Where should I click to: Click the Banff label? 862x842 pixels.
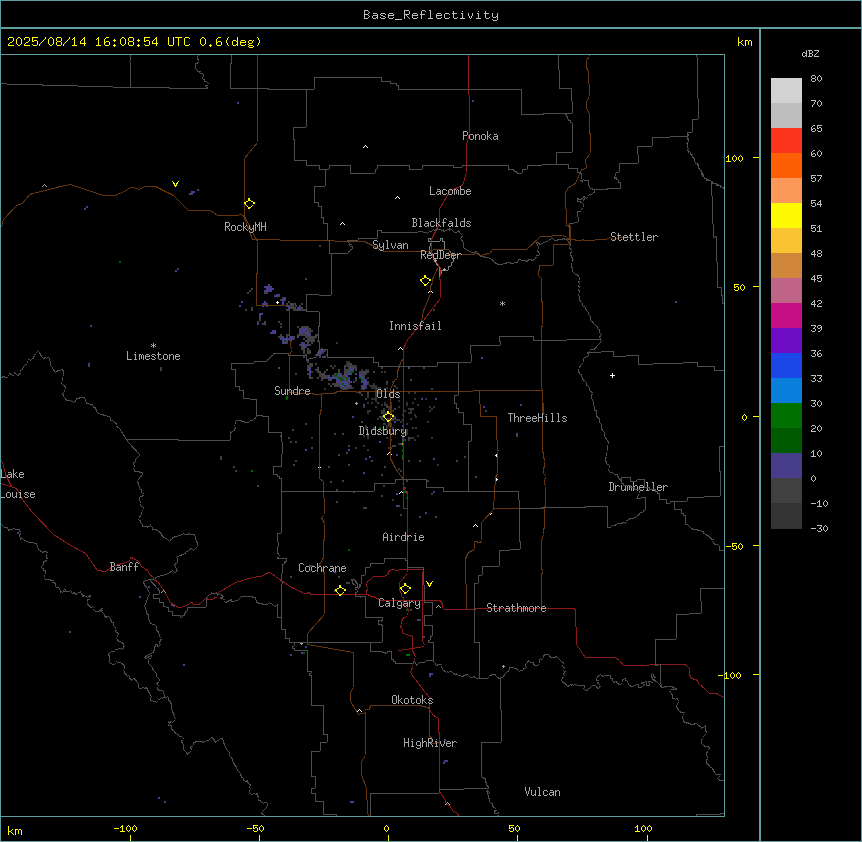124,567
